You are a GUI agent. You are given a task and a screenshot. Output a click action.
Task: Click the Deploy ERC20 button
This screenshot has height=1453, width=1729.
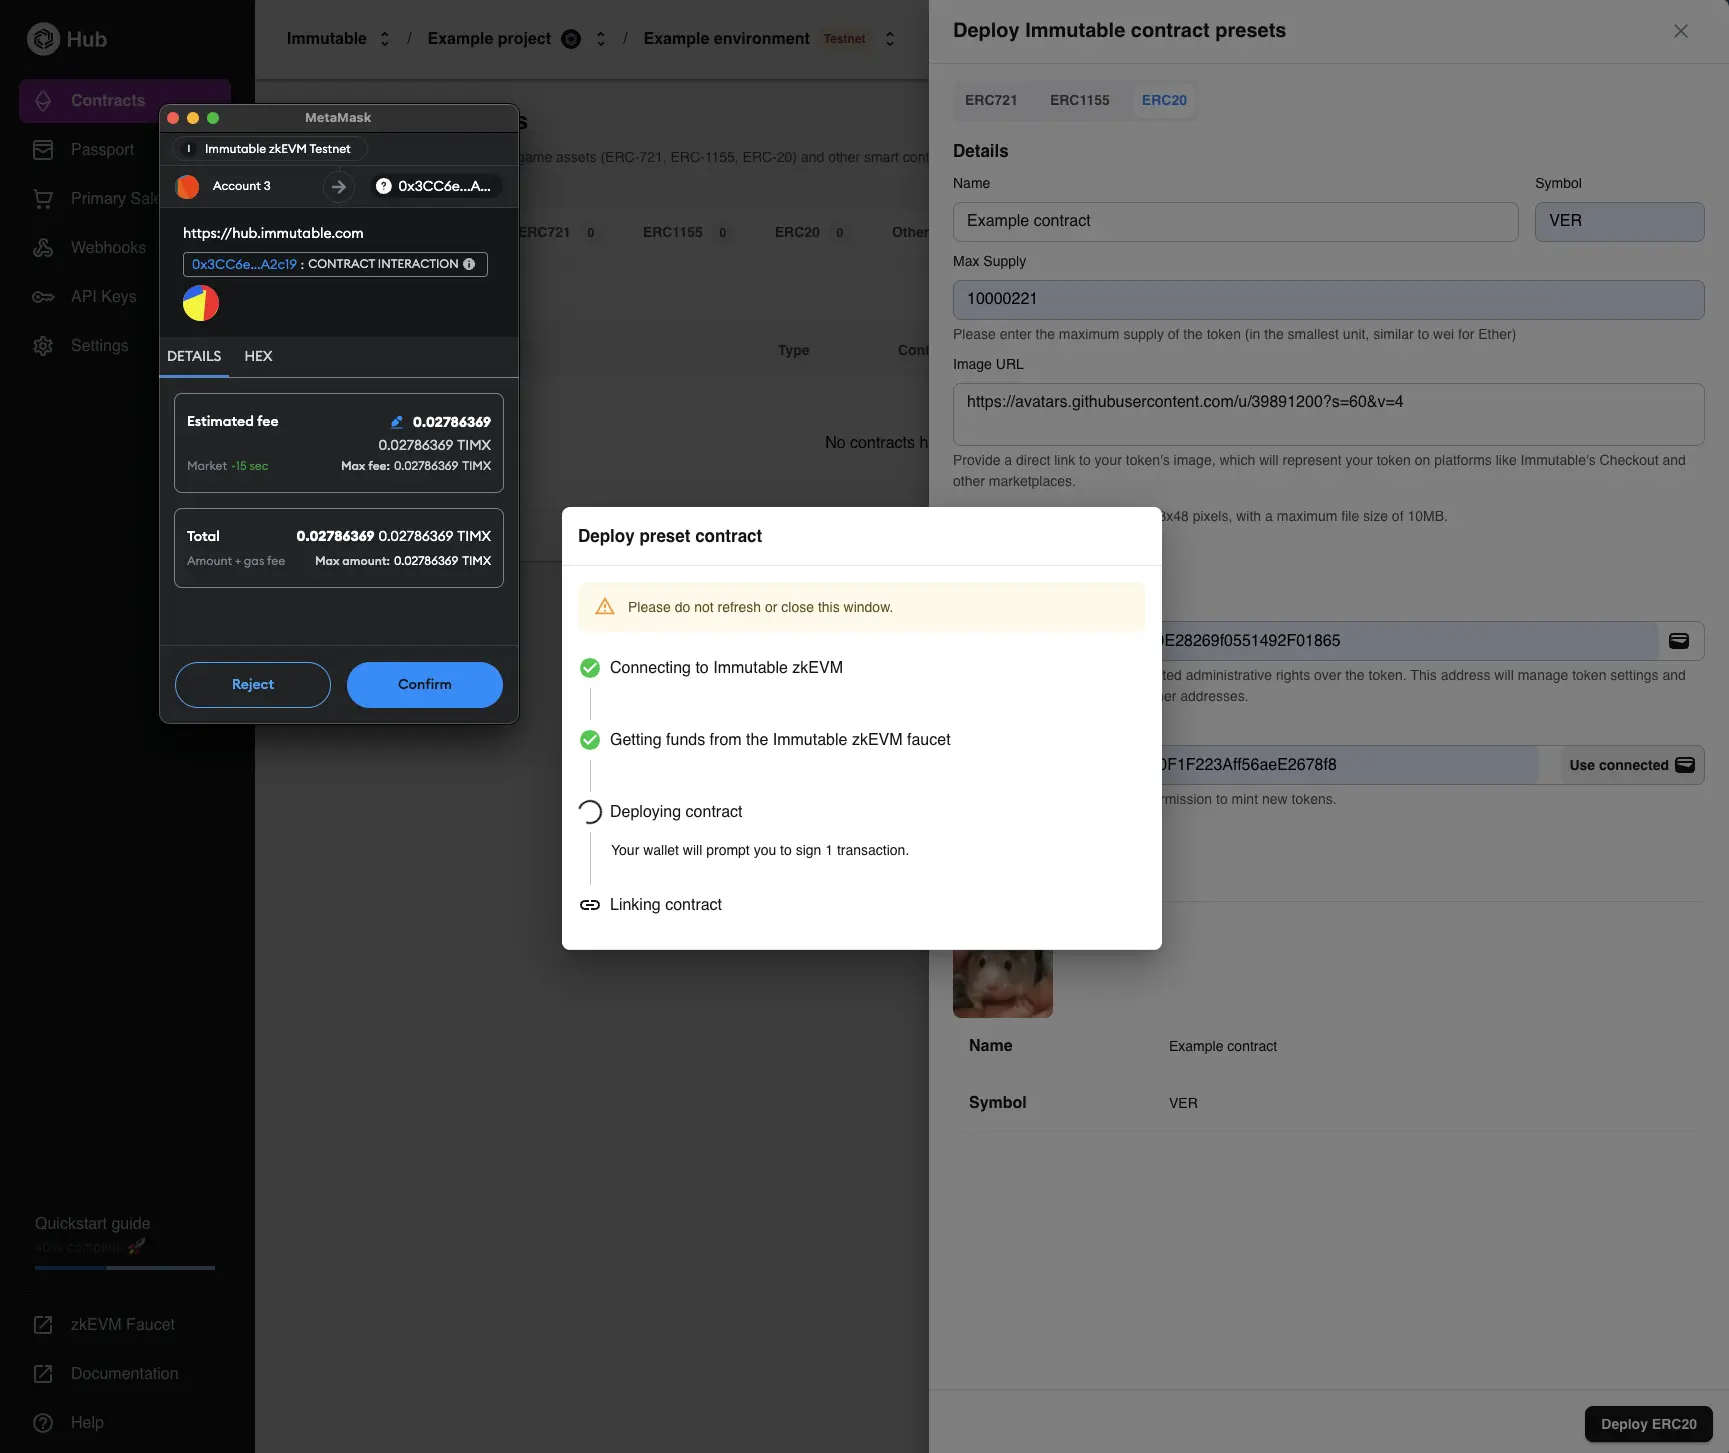coord(1647,1424)
